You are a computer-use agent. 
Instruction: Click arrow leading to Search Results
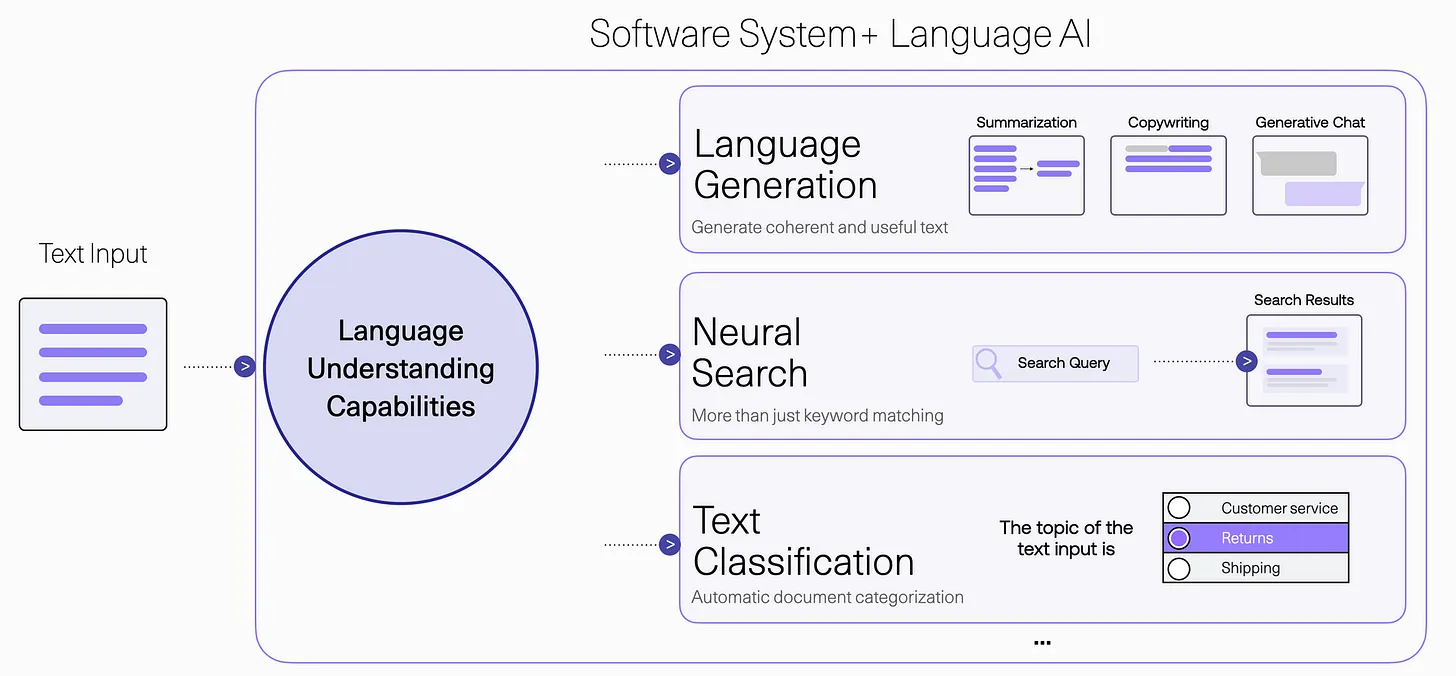pos(1246,361)
